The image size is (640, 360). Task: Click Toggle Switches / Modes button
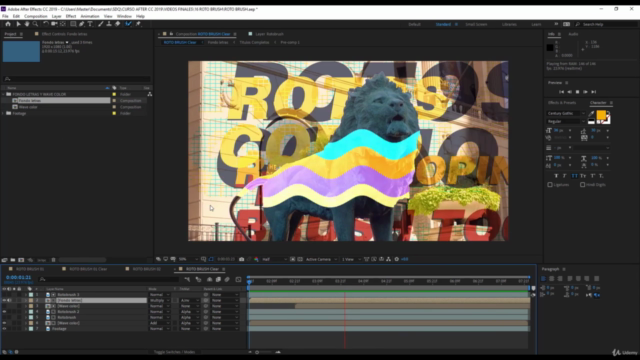(x=174, y=352)
